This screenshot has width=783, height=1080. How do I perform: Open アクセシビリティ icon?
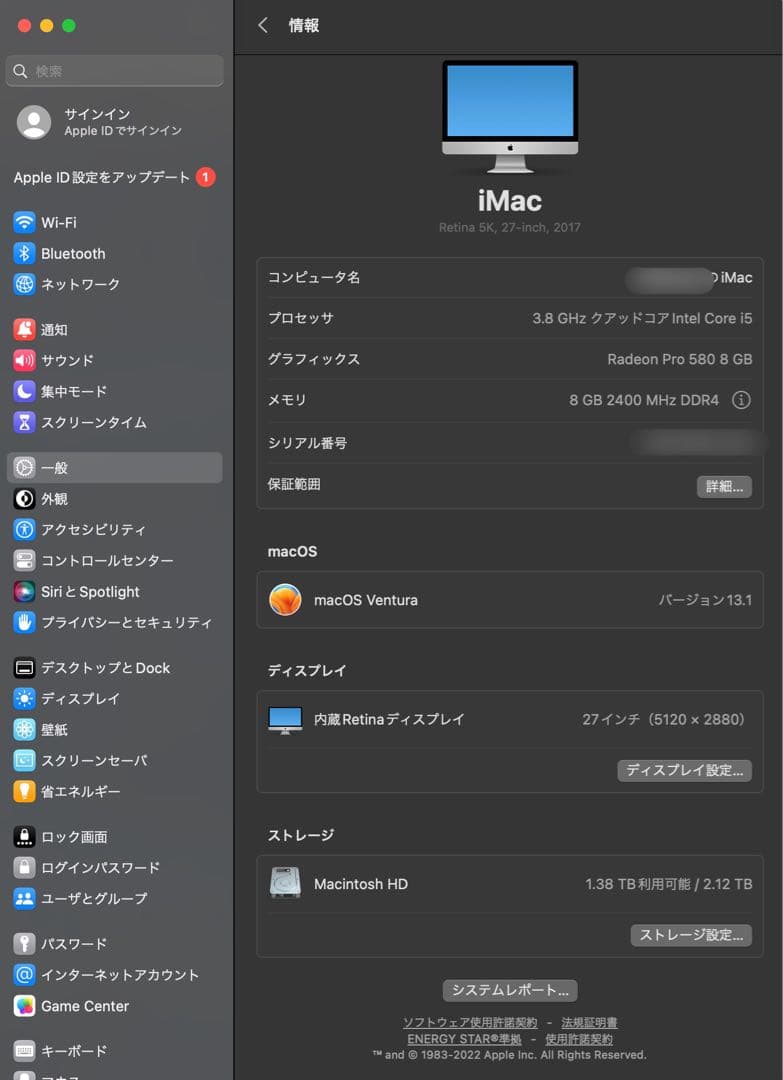24,530
